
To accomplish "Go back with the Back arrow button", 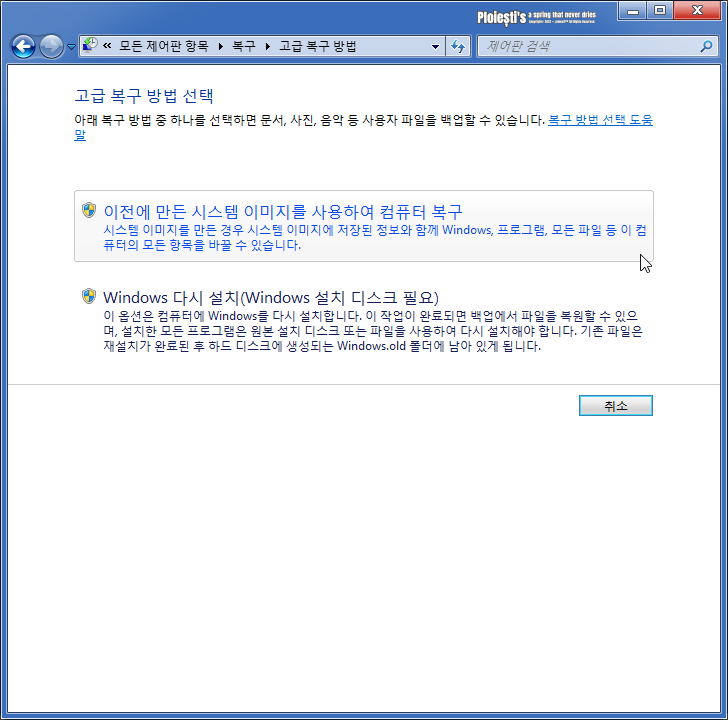I will click(x=23, y=46).
